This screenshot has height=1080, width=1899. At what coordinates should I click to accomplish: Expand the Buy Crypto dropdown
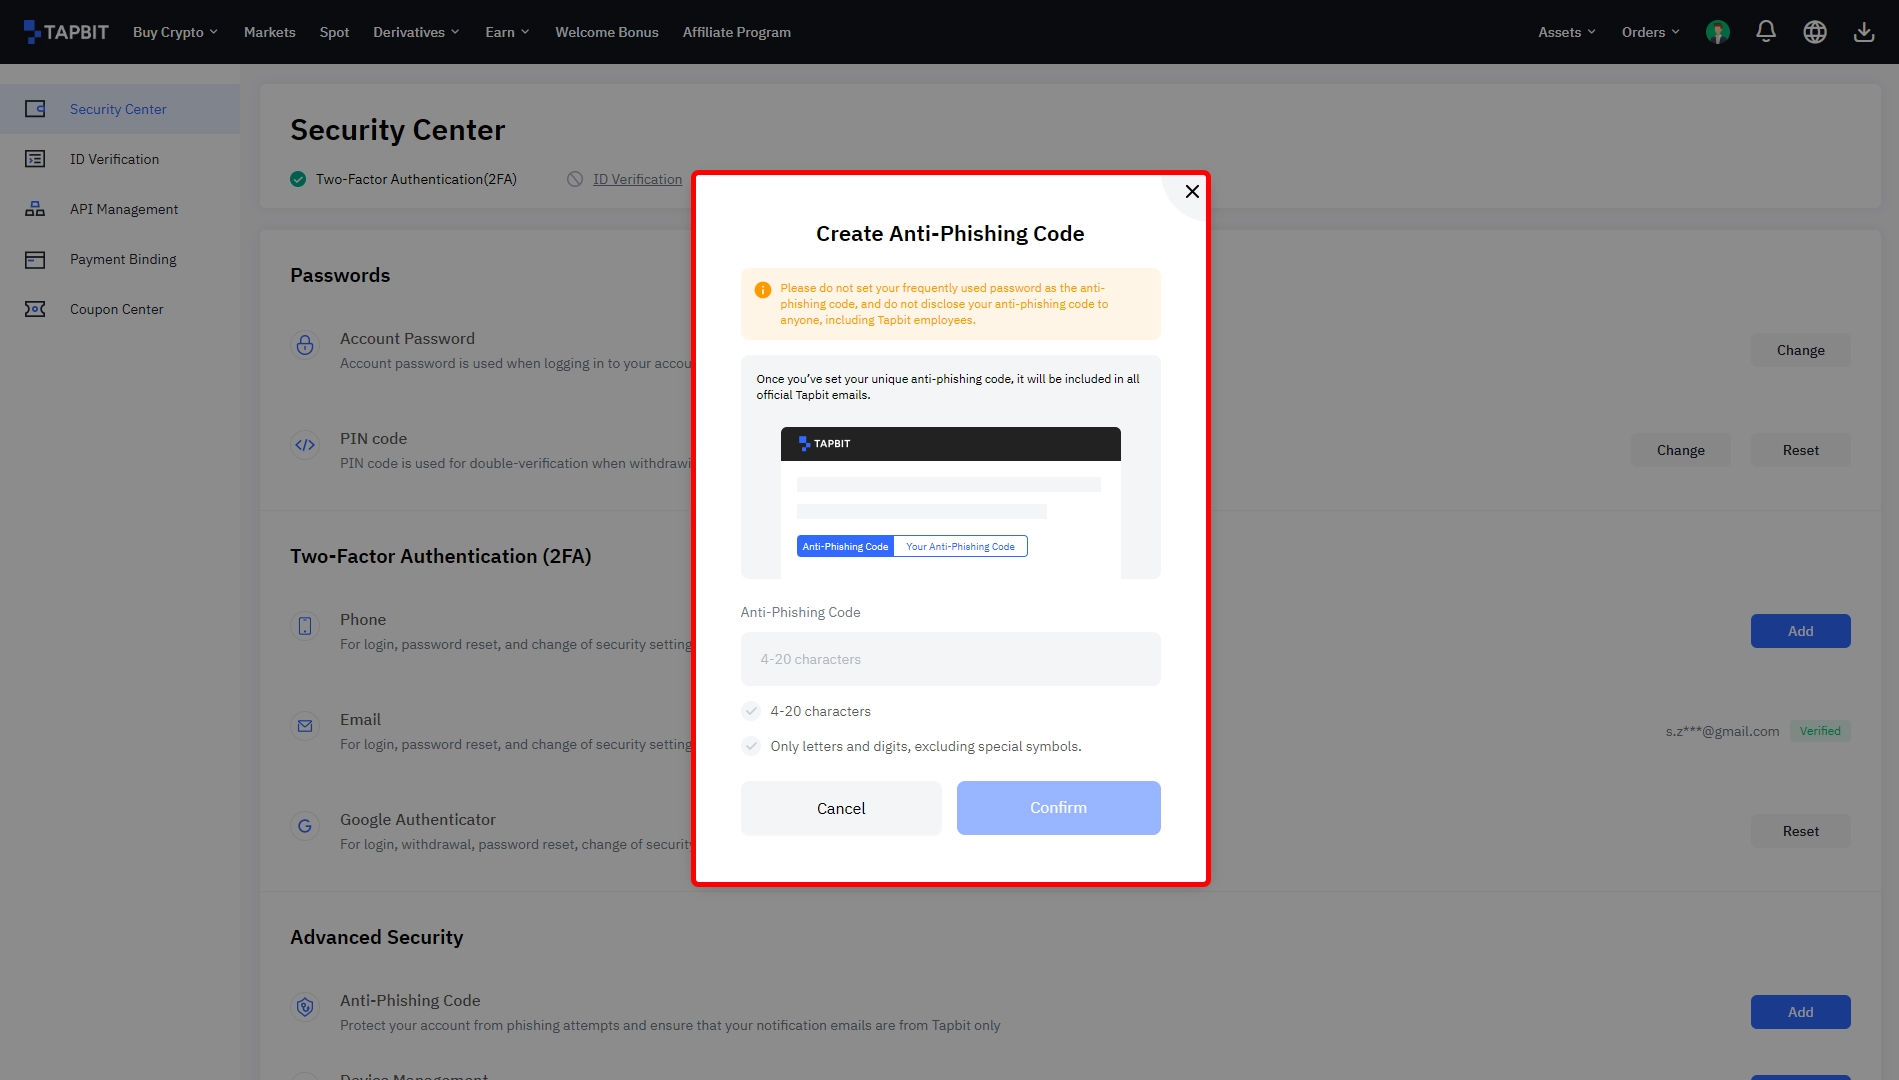tap(175, 32)
